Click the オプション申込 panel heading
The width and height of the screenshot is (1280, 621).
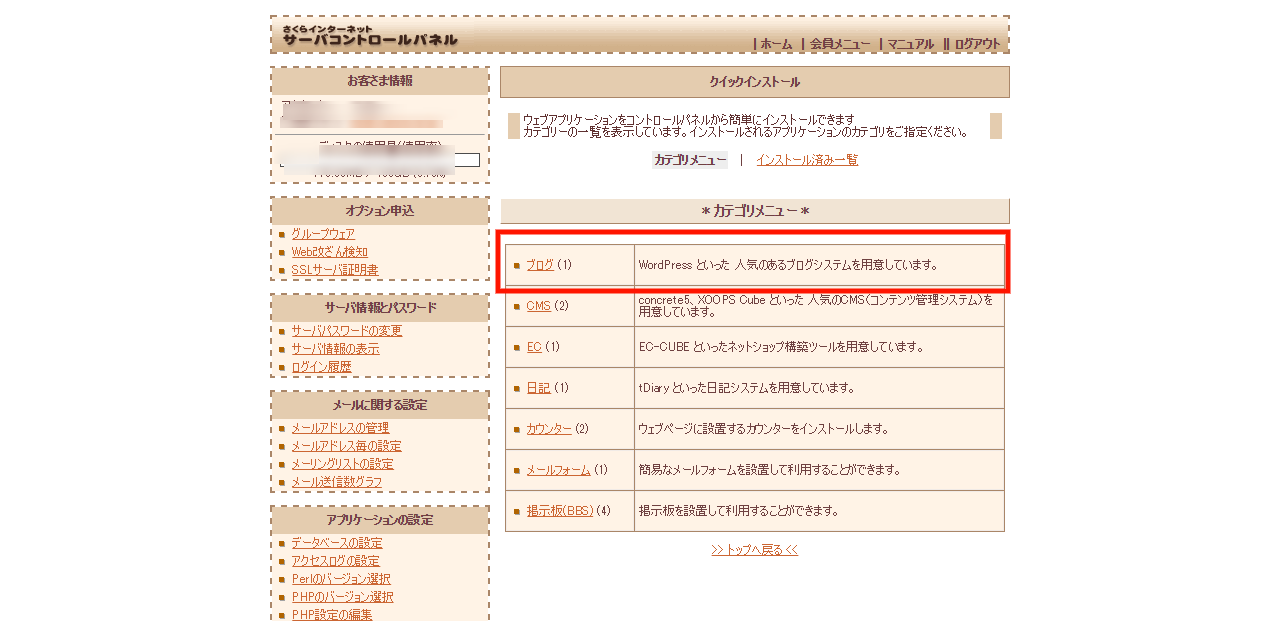coord(380,211)
